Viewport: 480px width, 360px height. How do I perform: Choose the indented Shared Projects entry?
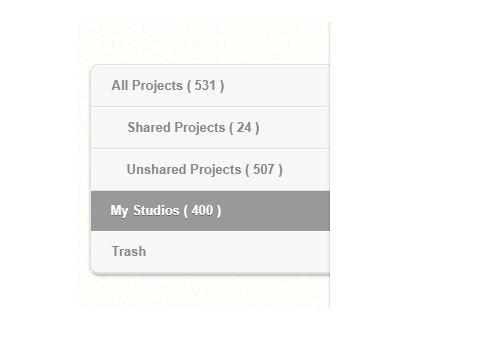coord(210,128)
